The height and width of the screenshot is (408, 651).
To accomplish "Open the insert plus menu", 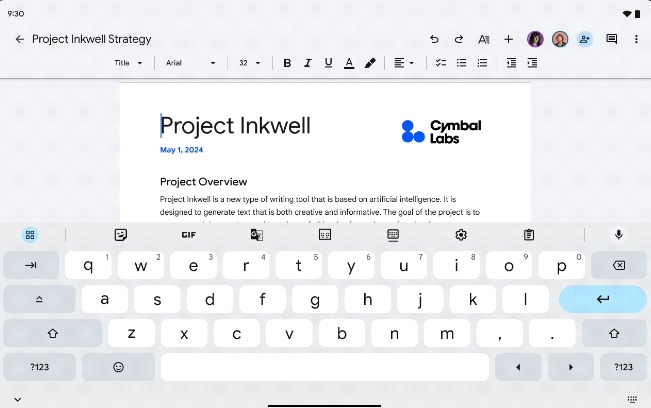I will click(509, 39).
